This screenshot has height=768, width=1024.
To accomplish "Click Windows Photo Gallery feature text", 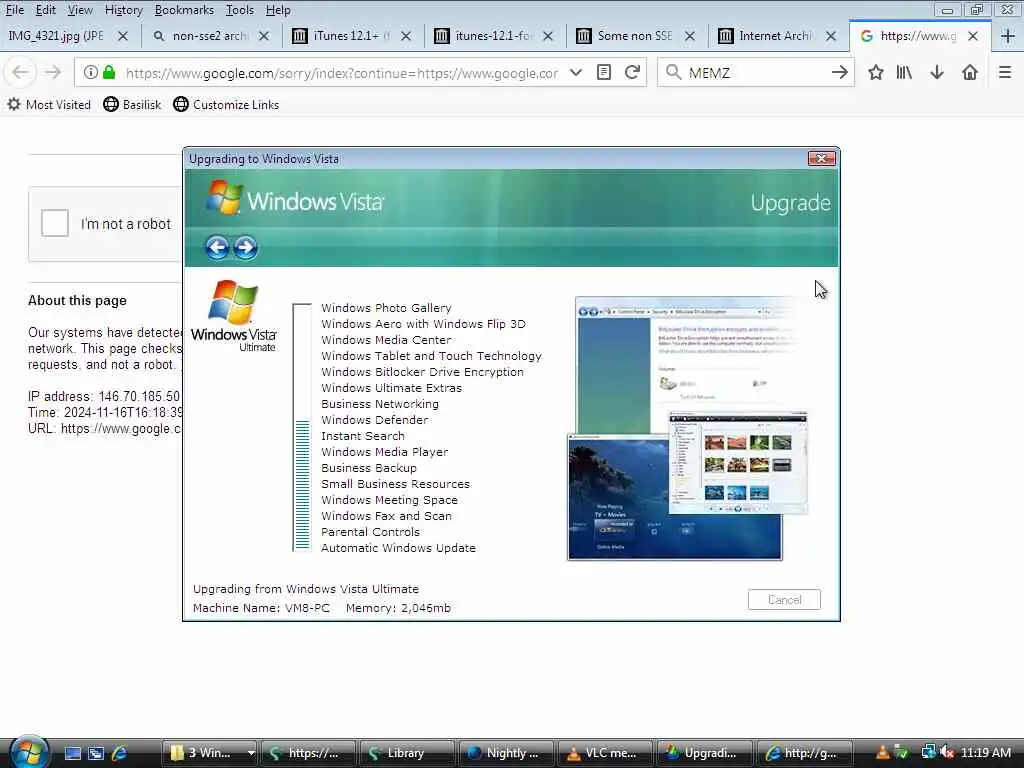I will click(x=386, y=308).
